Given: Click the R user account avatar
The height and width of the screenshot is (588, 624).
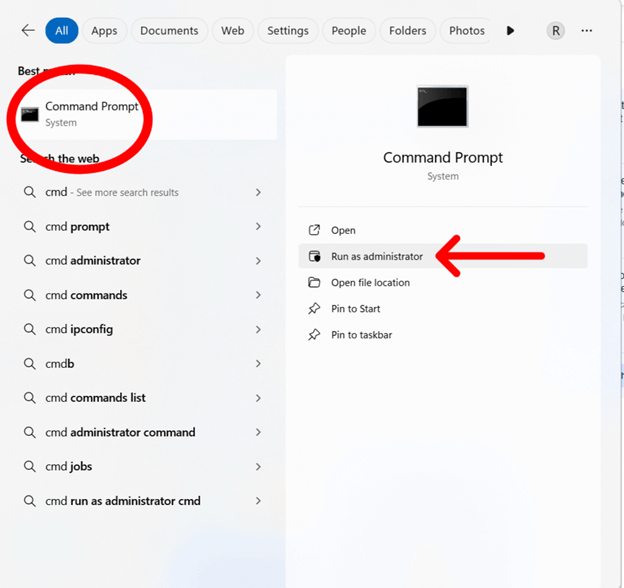Looking at the screenshot, I should point(555,31).
